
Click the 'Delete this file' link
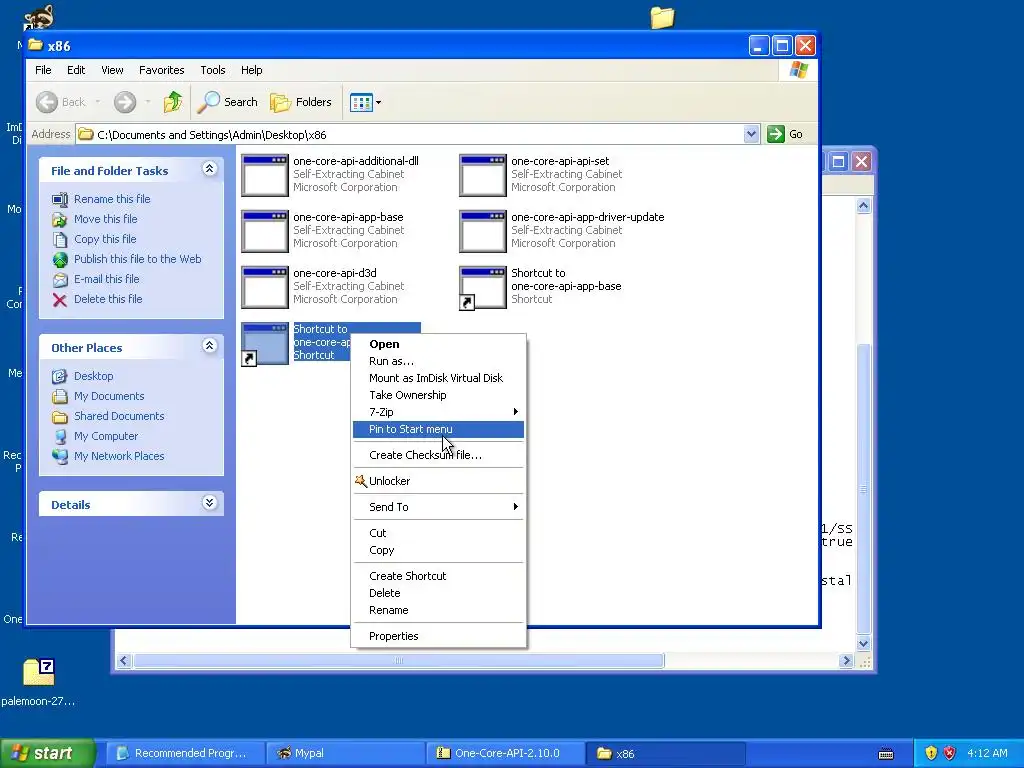(x=108, y=299)
